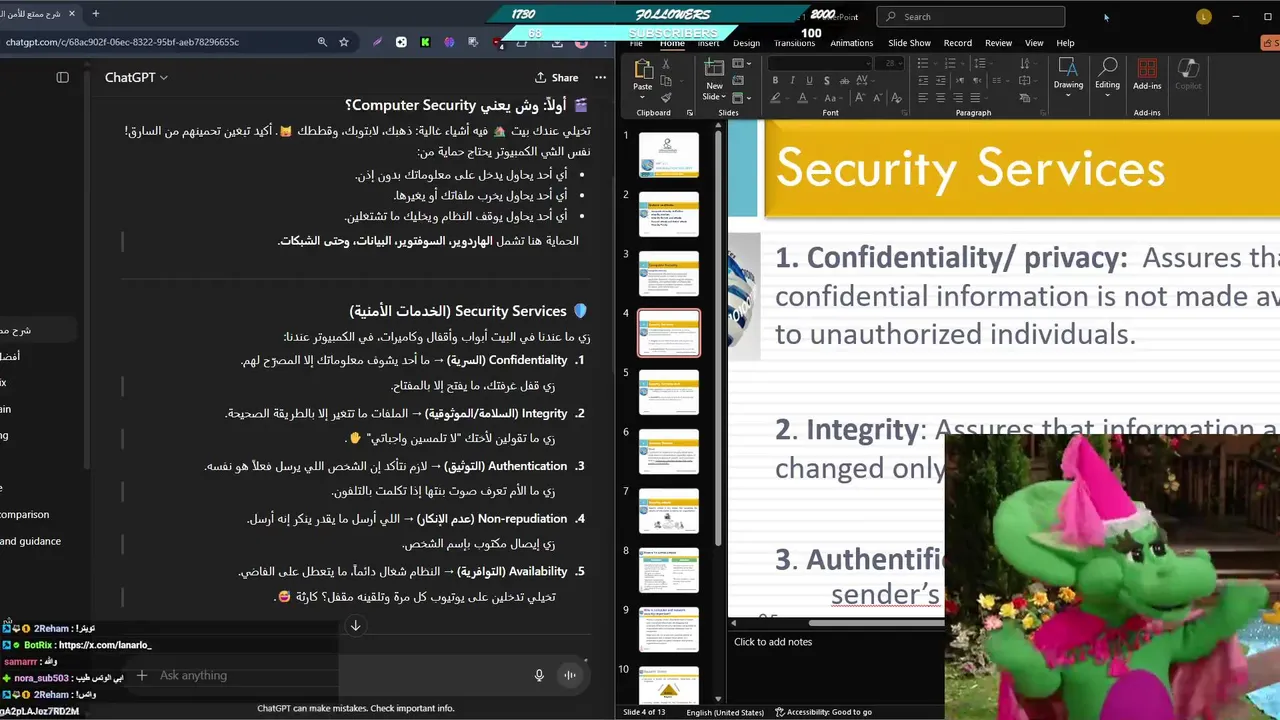This screenshot has width=1280, height=720.
Task: Expand the Drawing group dropdown
Action: (1068, 74)
